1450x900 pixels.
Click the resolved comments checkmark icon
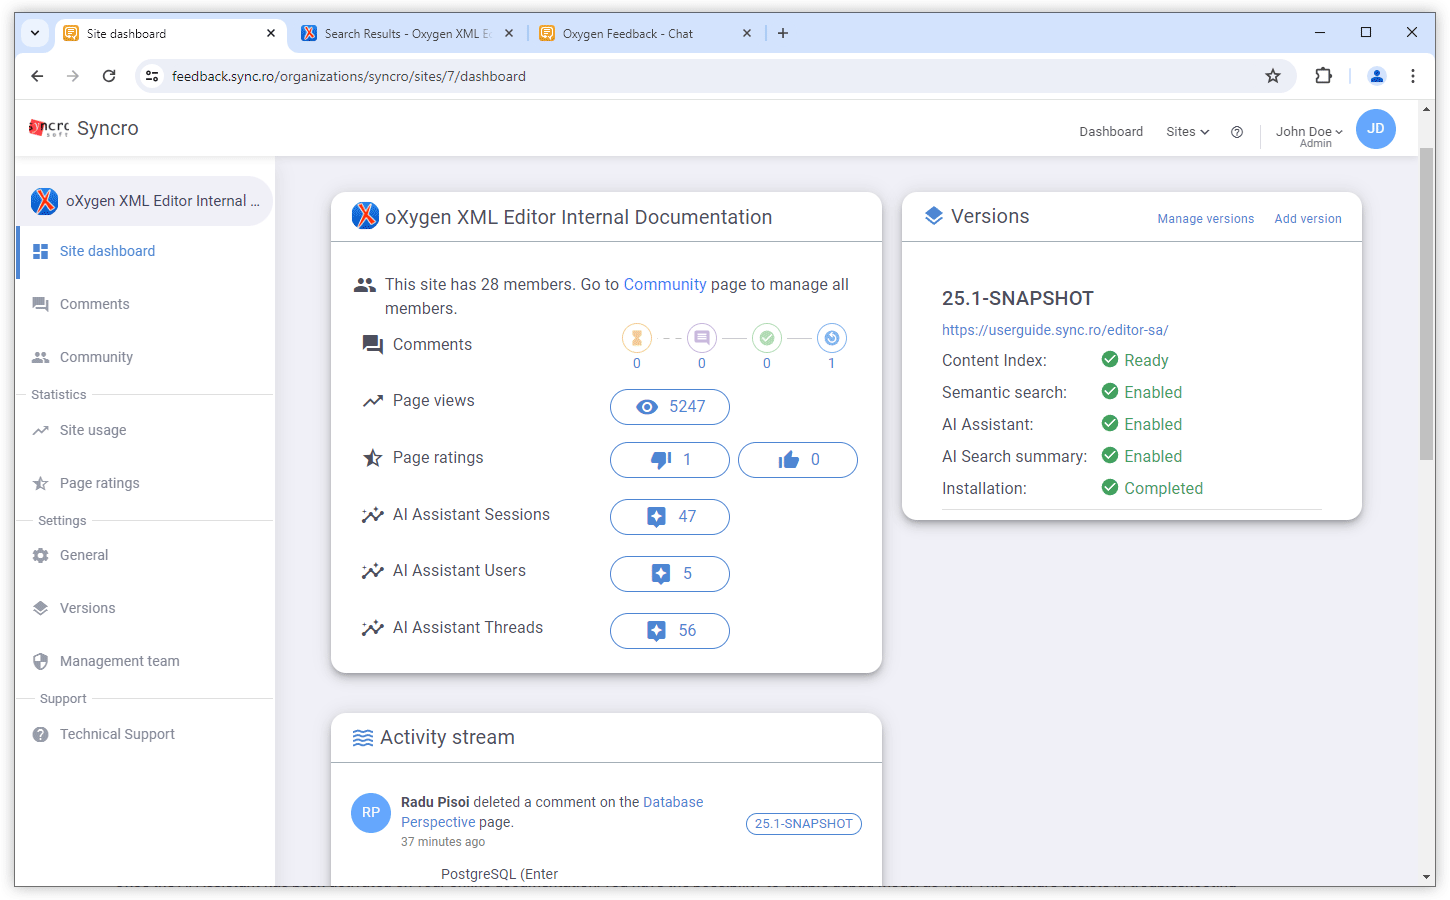767,338
